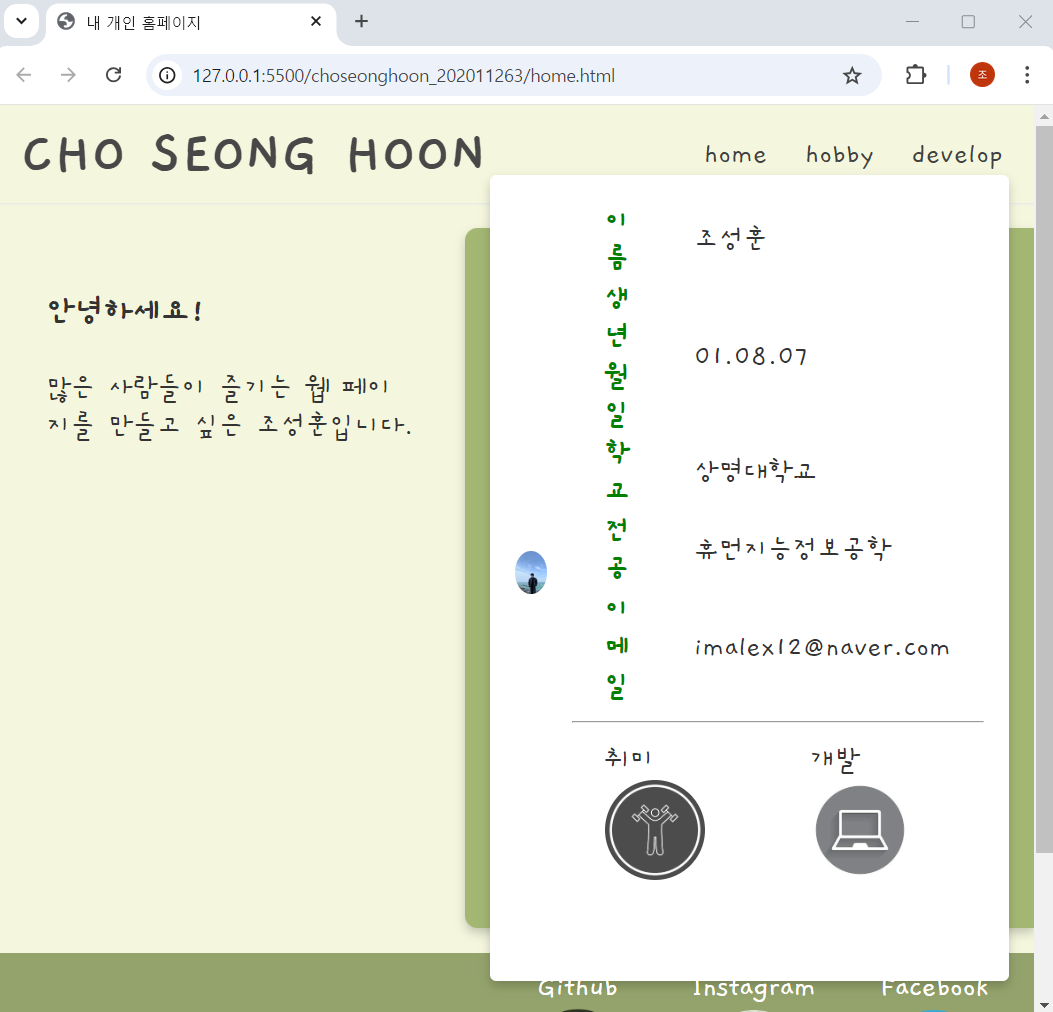Open the hobby navigation link

point(839,155)
